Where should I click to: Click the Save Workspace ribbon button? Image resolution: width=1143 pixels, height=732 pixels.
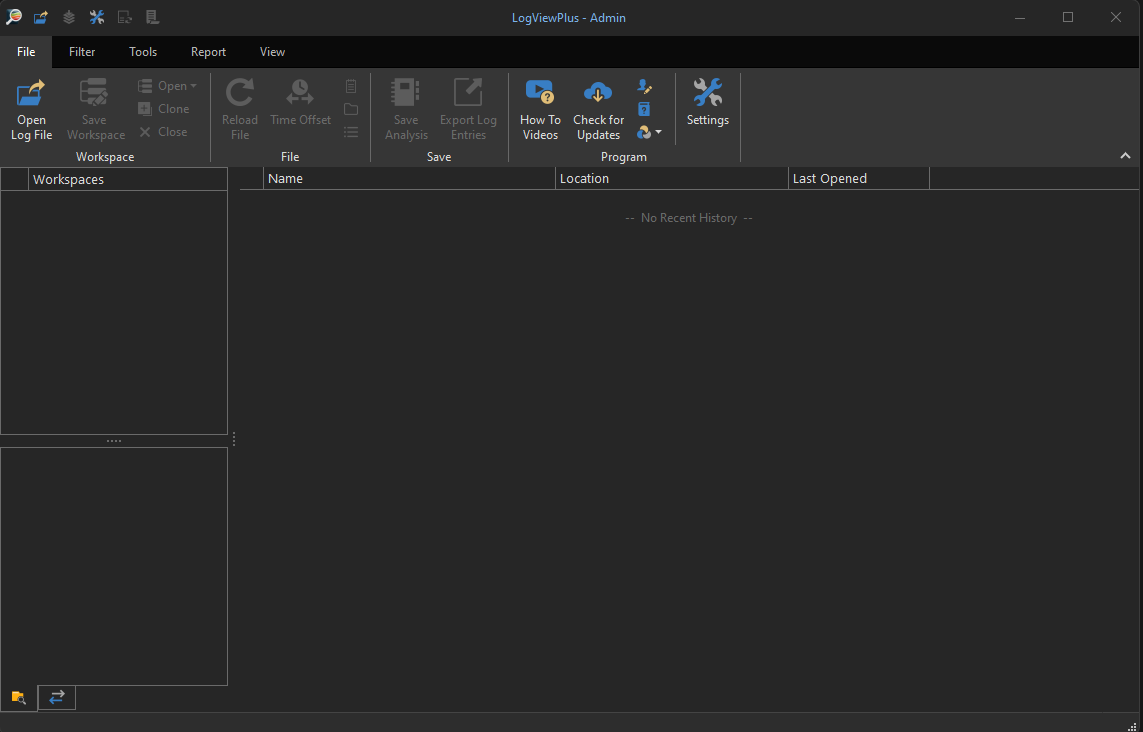point(95,109)
